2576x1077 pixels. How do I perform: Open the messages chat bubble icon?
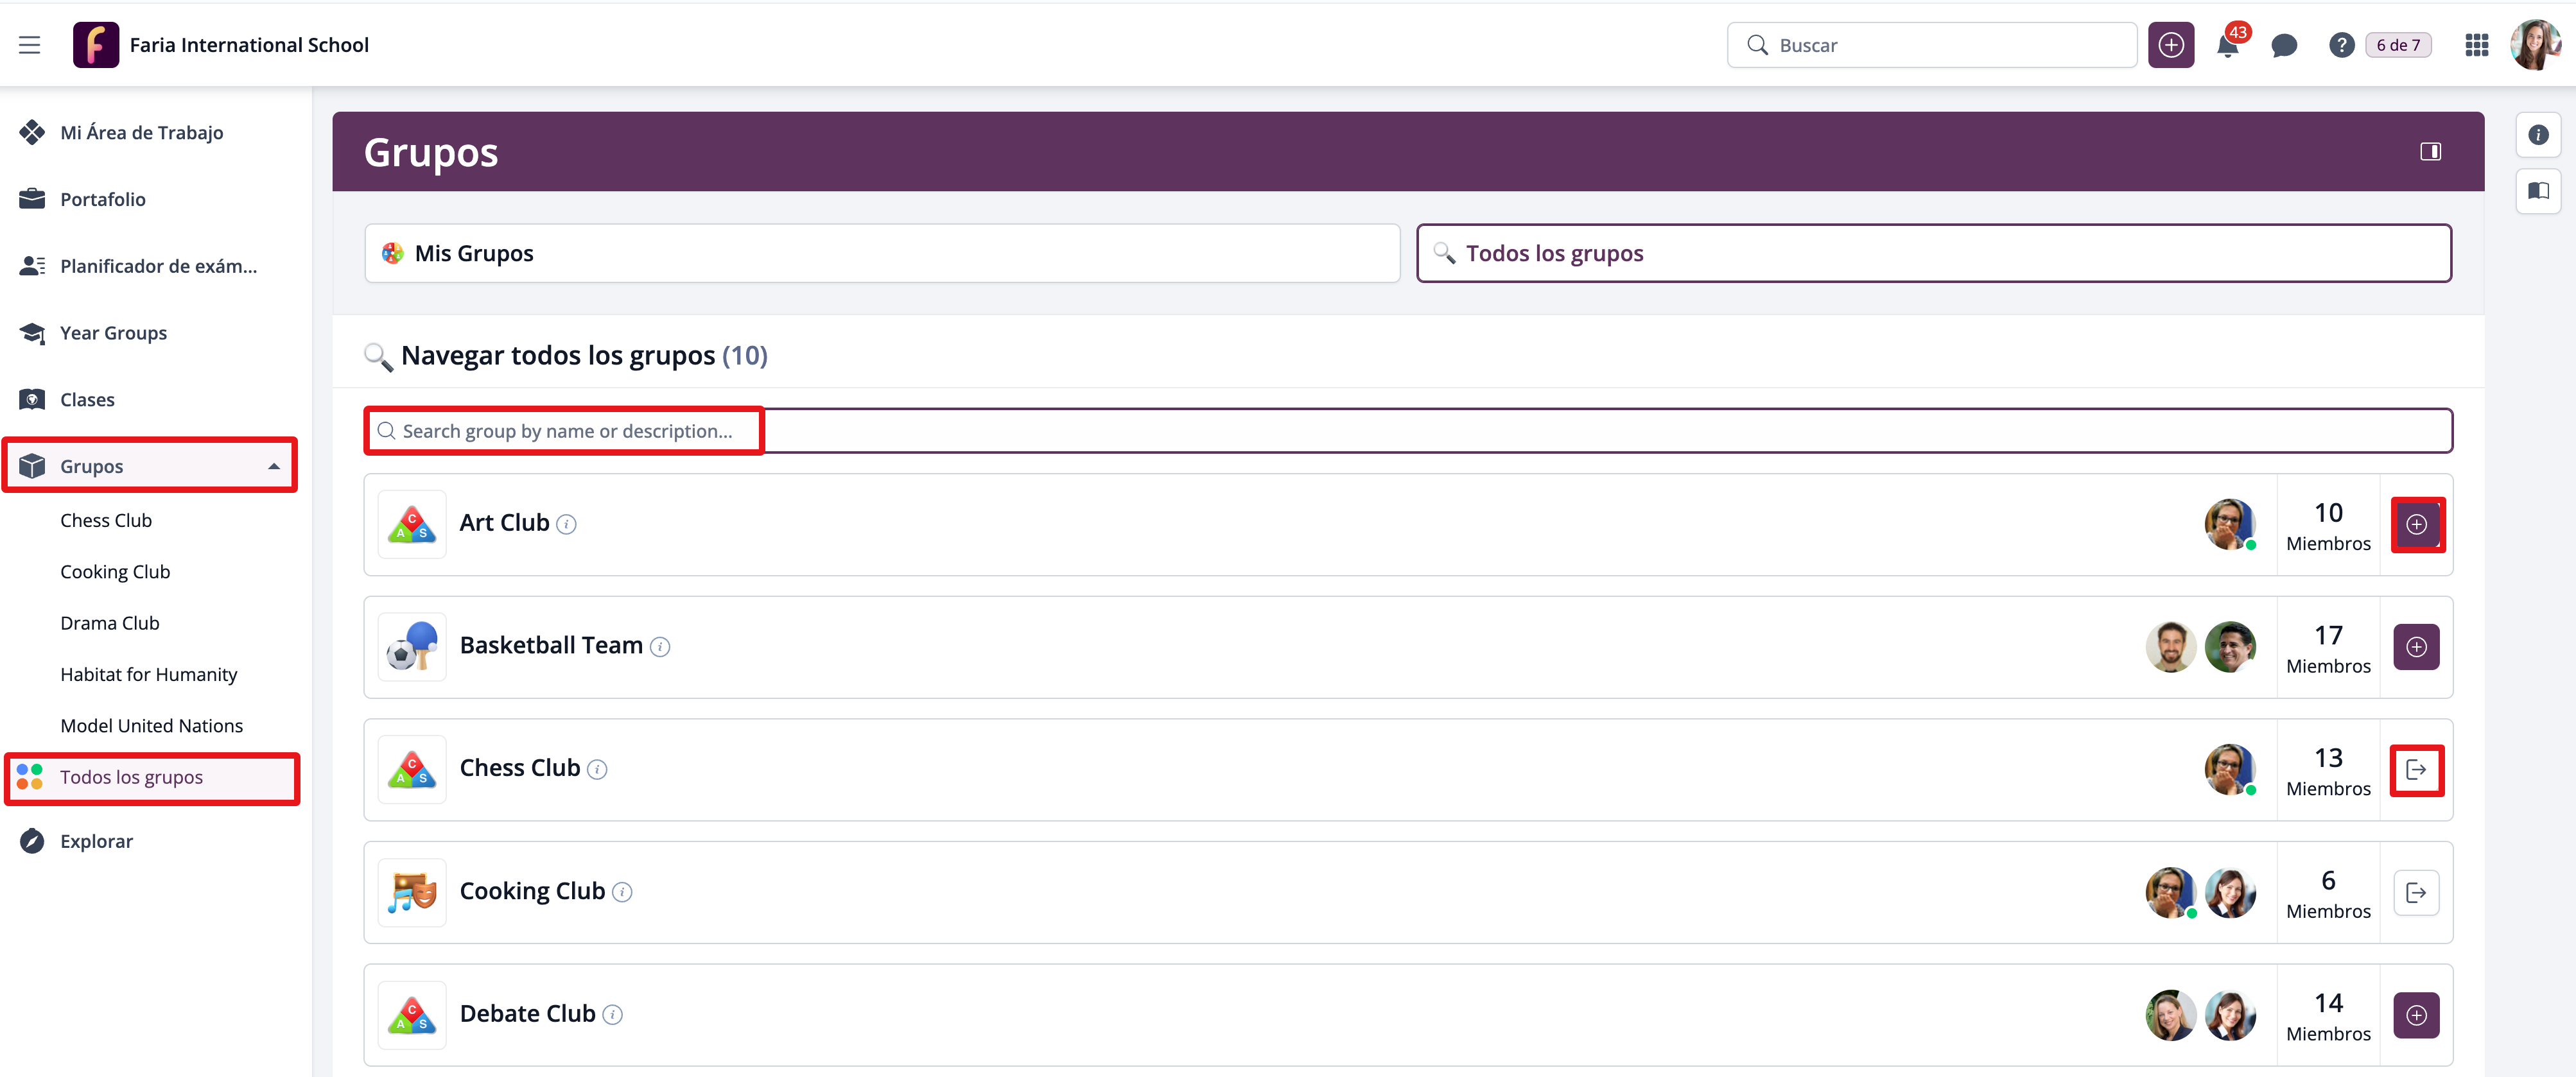(x=2283, y=46)
